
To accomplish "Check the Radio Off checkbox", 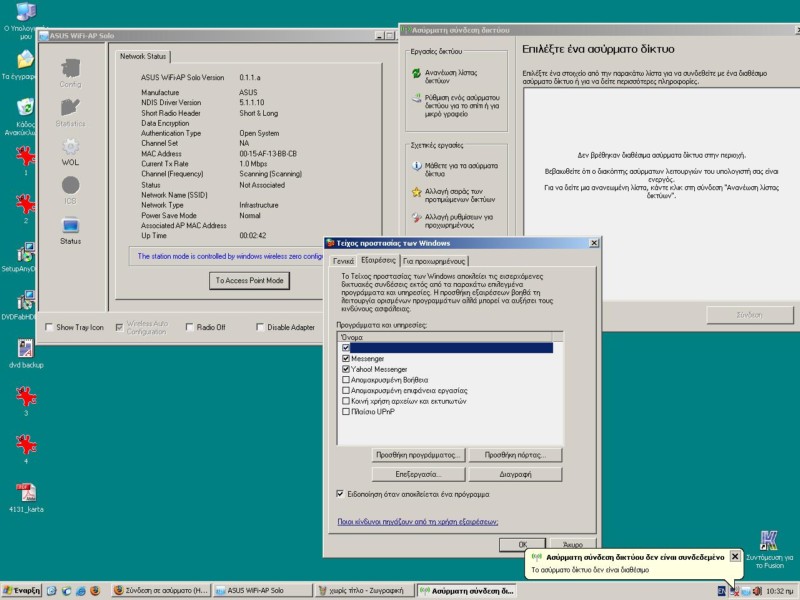I will 190,327.
